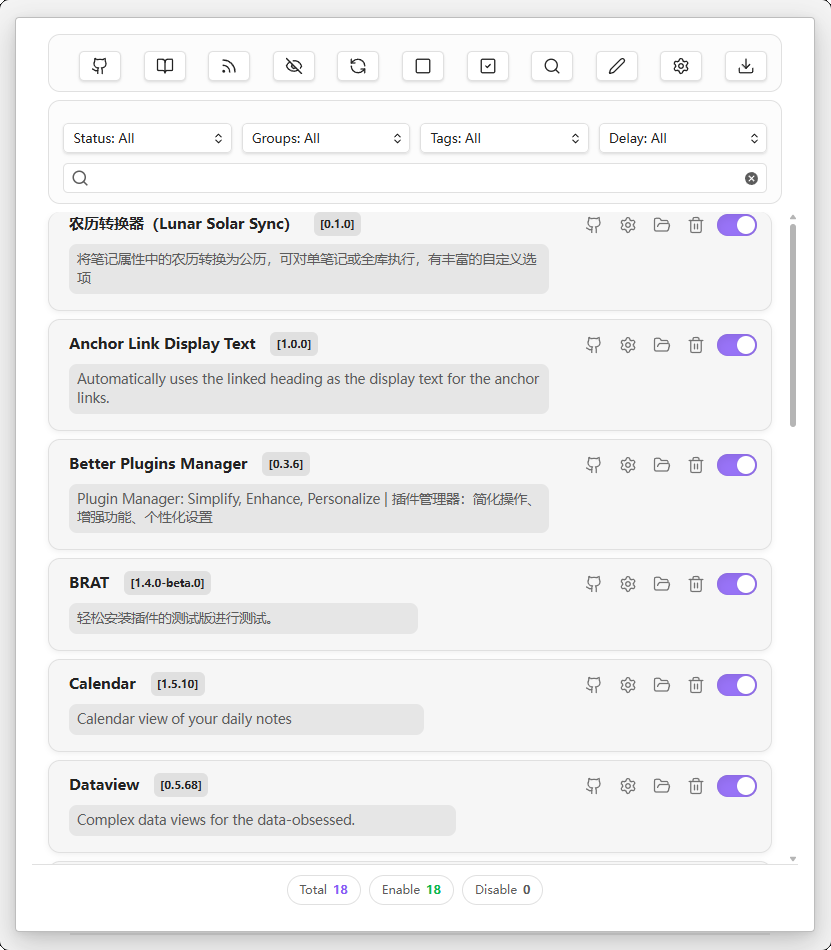Viewport: 831px width, 950px height.
Task: Toggle the crossed-out eye hide icon
Action: 294,66
